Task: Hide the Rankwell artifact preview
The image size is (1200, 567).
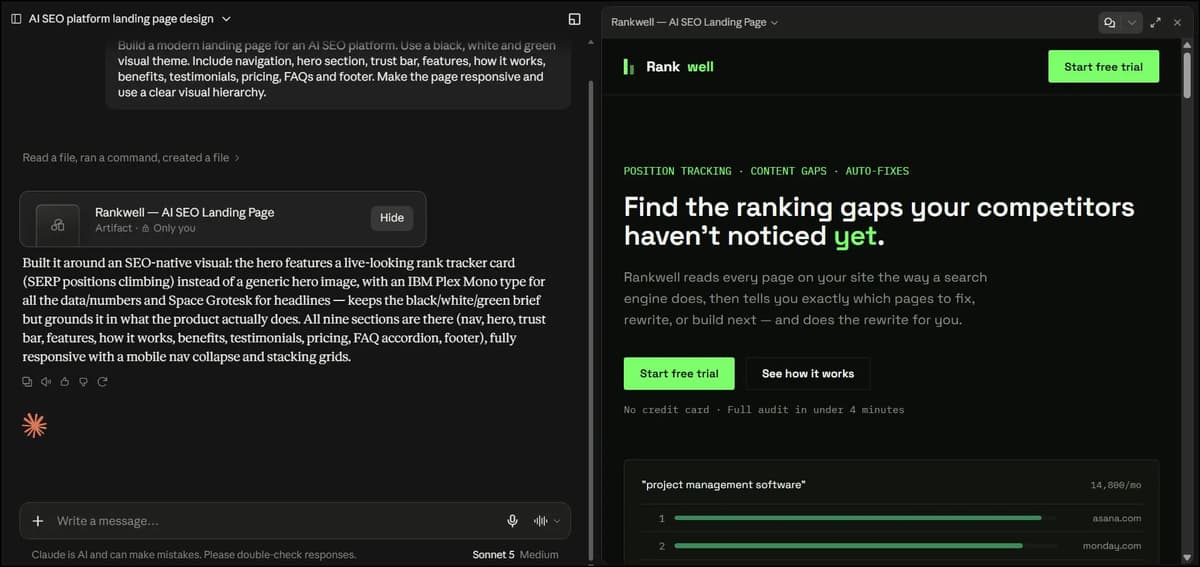Action: 392,218
